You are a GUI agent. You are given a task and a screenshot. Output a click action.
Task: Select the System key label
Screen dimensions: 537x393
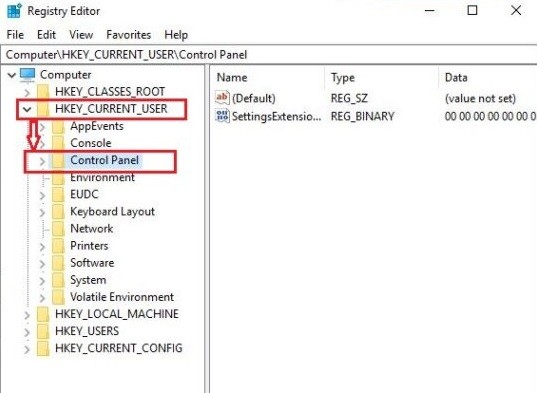point(88,280)
